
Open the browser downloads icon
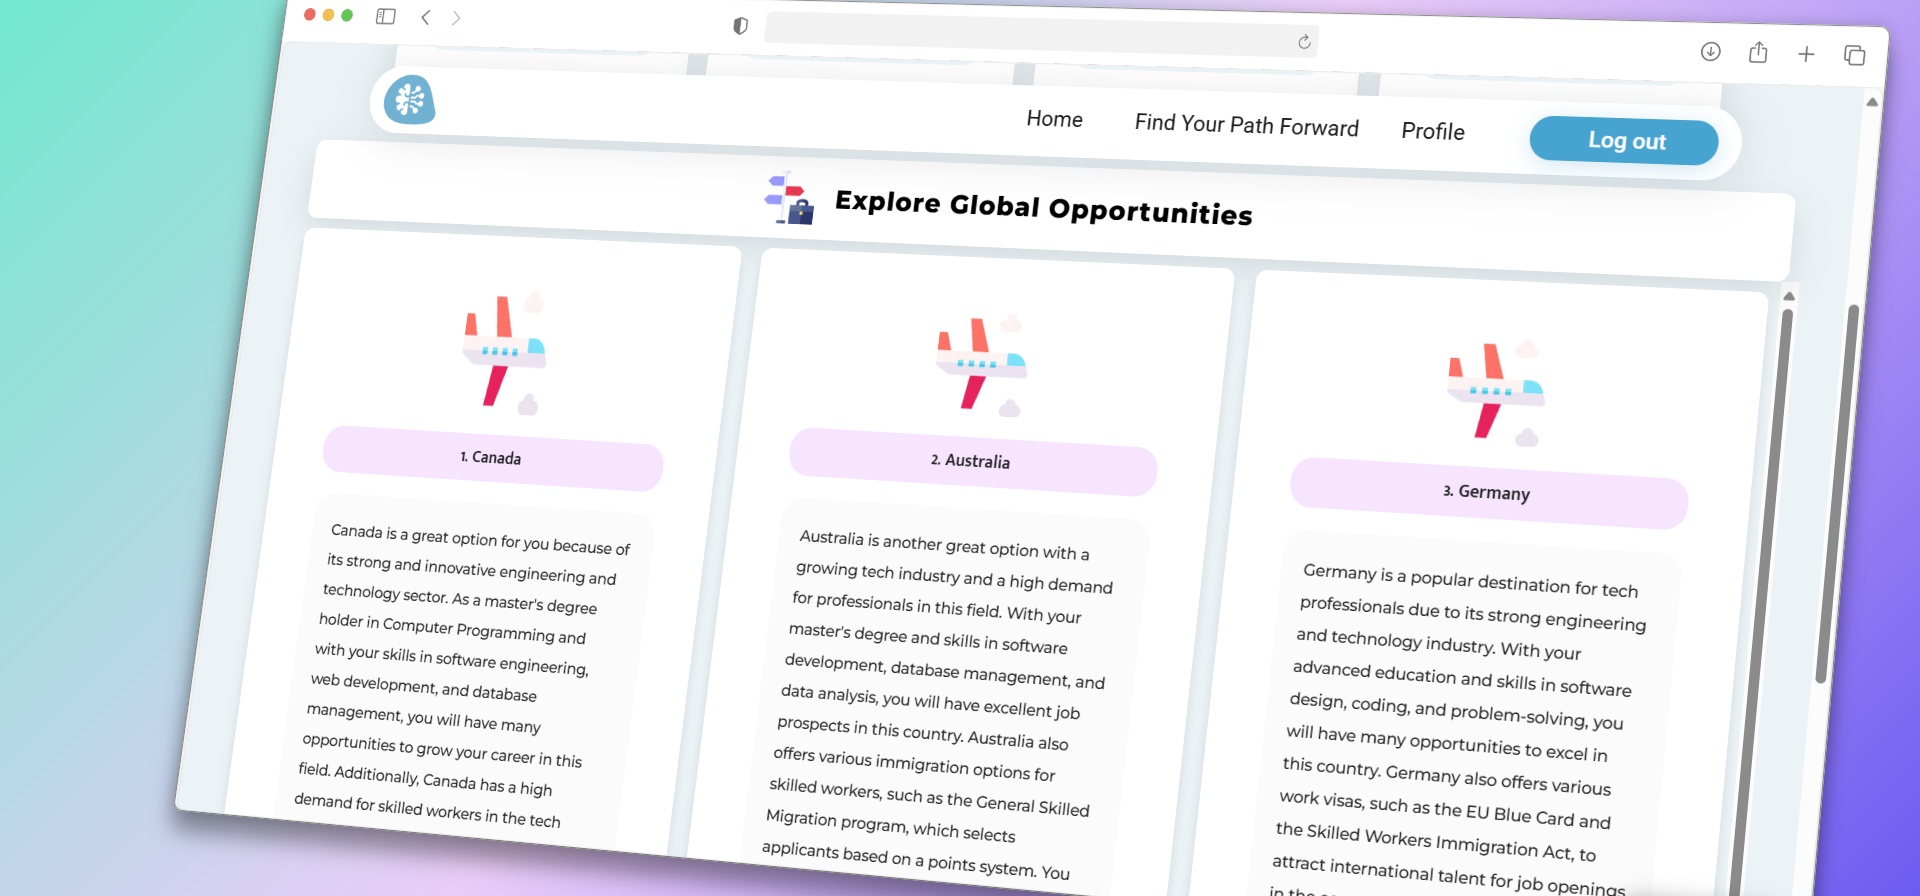1710,51
